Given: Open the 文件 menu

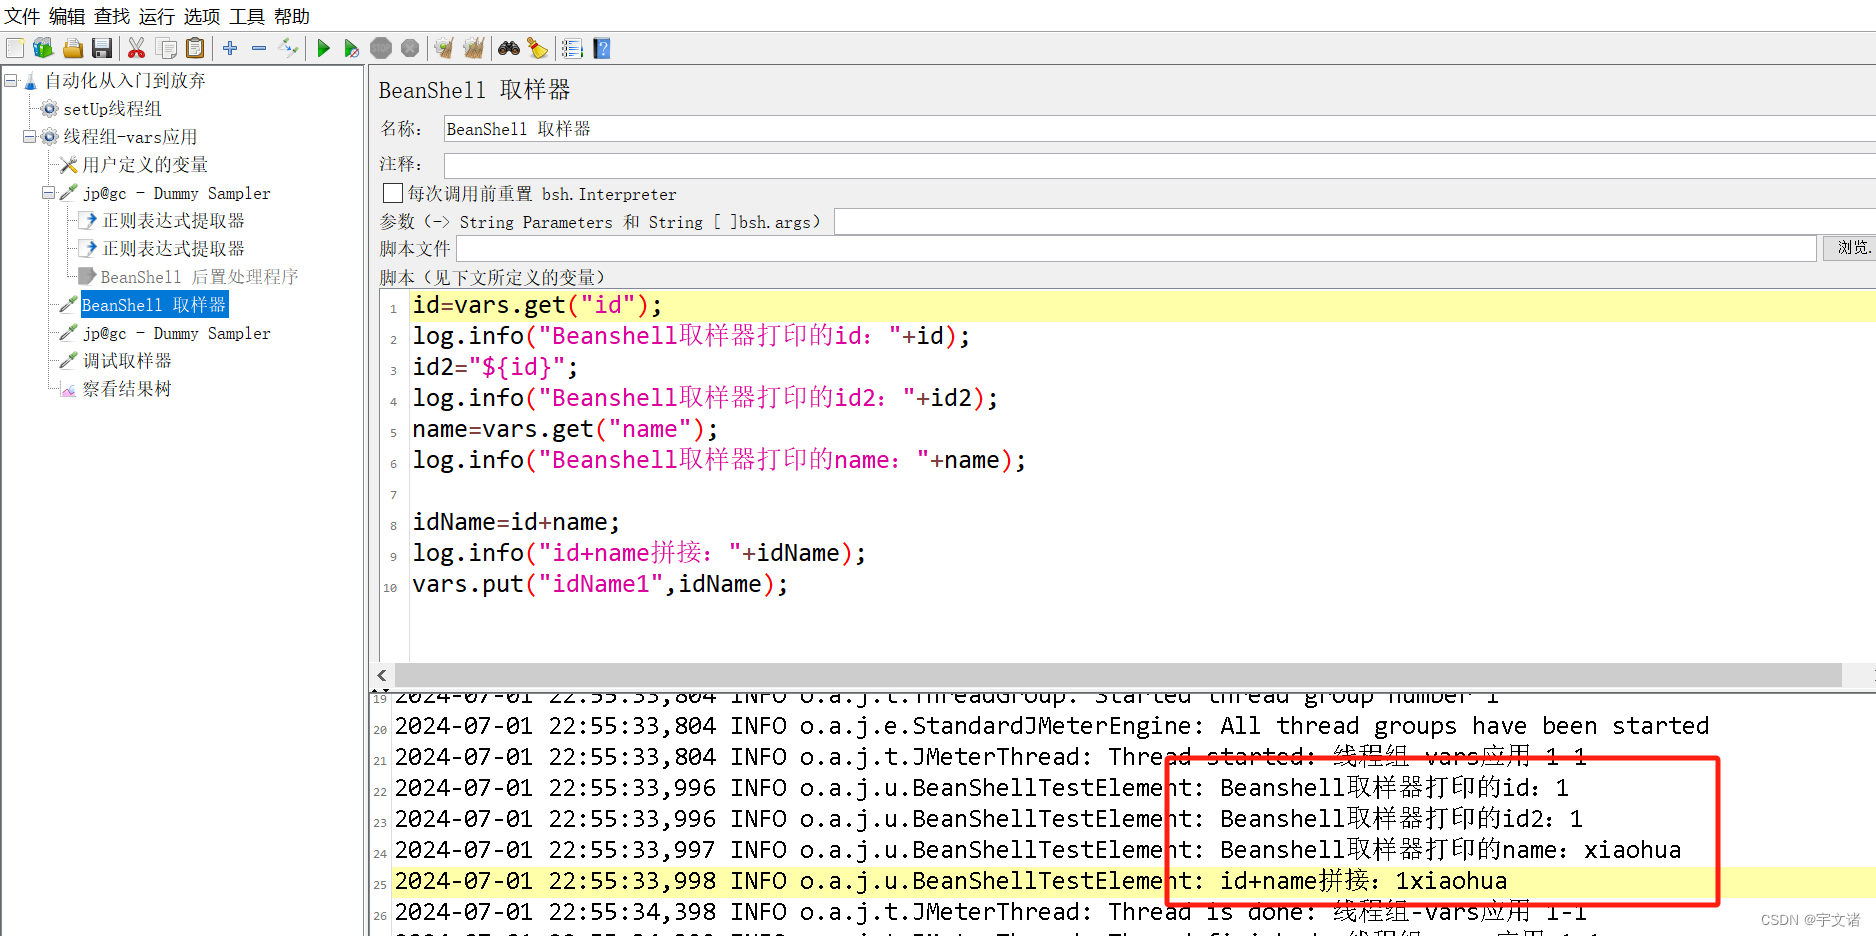Looking at the screenshot, I should (x=22, y=15).
